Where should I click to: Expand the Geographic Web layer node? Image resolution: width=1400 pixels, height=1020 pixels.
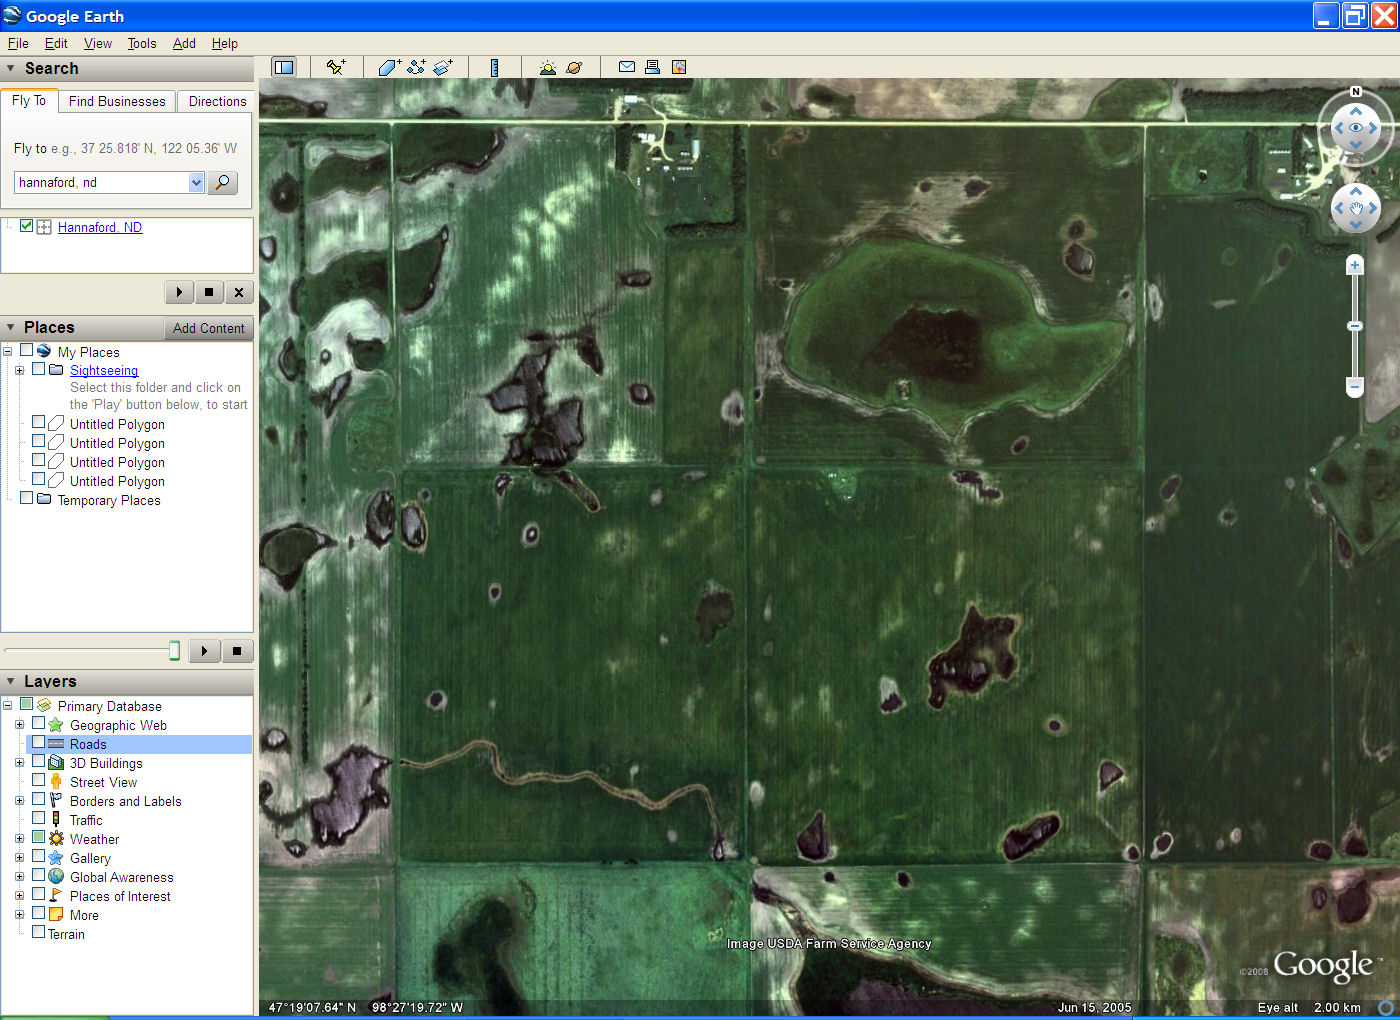[x=19, y=725]
